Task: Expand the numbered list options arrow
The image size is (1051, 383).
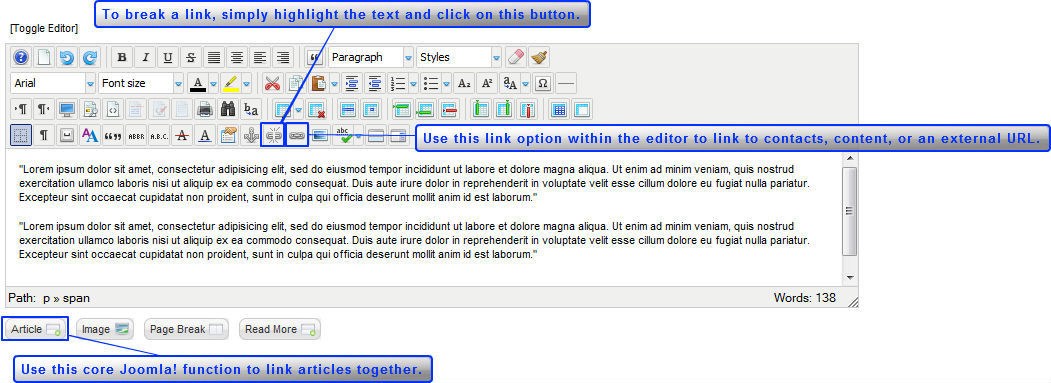Action: (414, 84)
